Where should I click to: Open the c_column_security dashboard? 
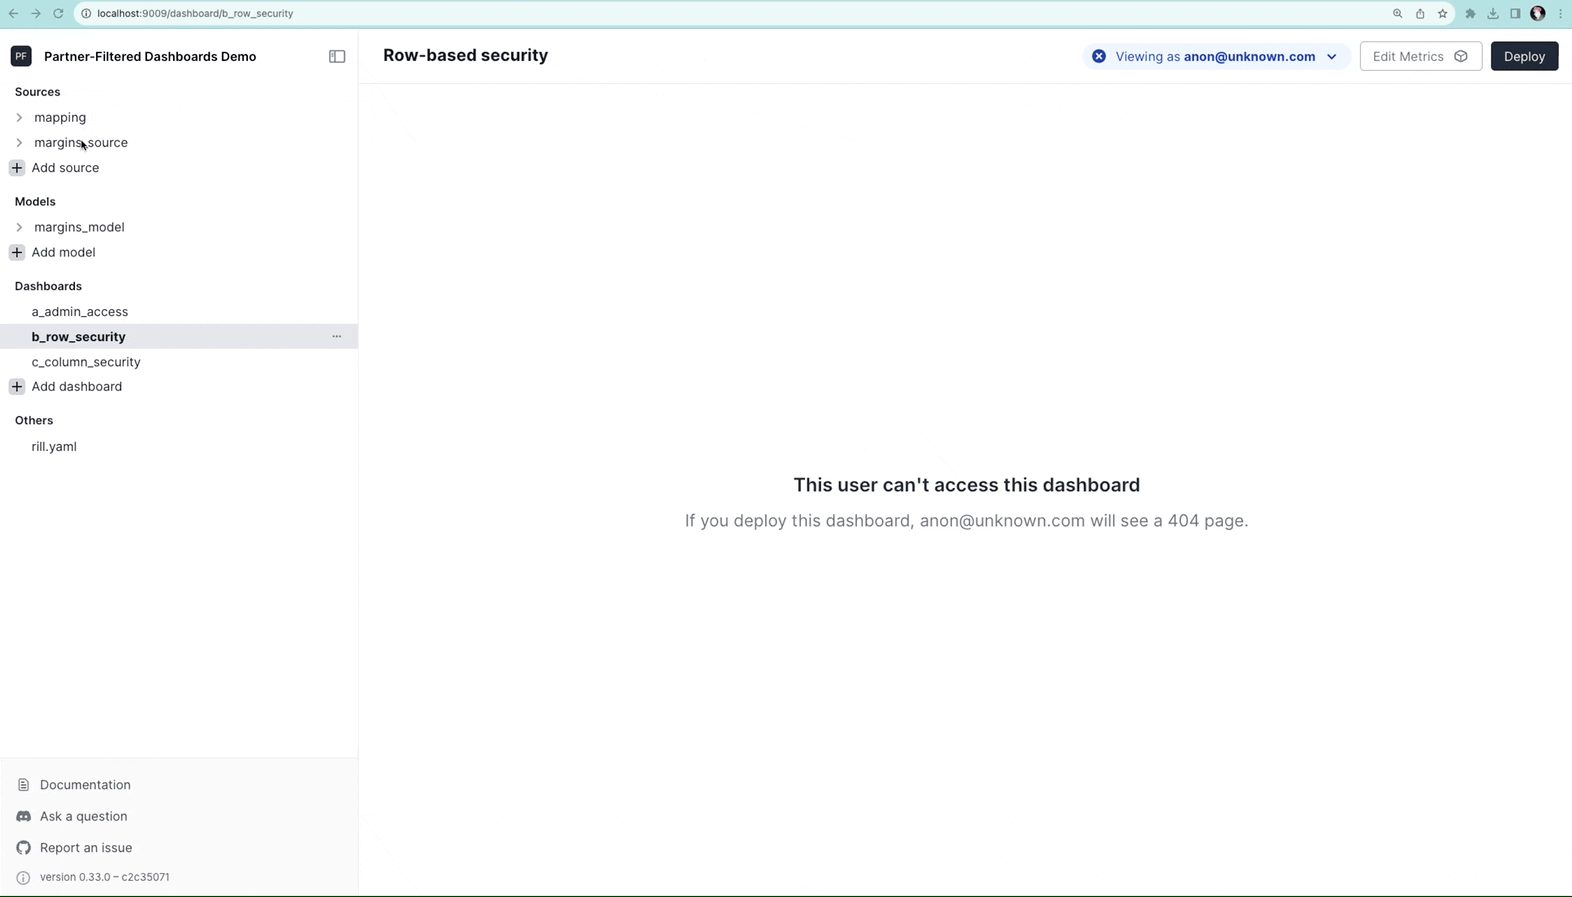point(86,362)
